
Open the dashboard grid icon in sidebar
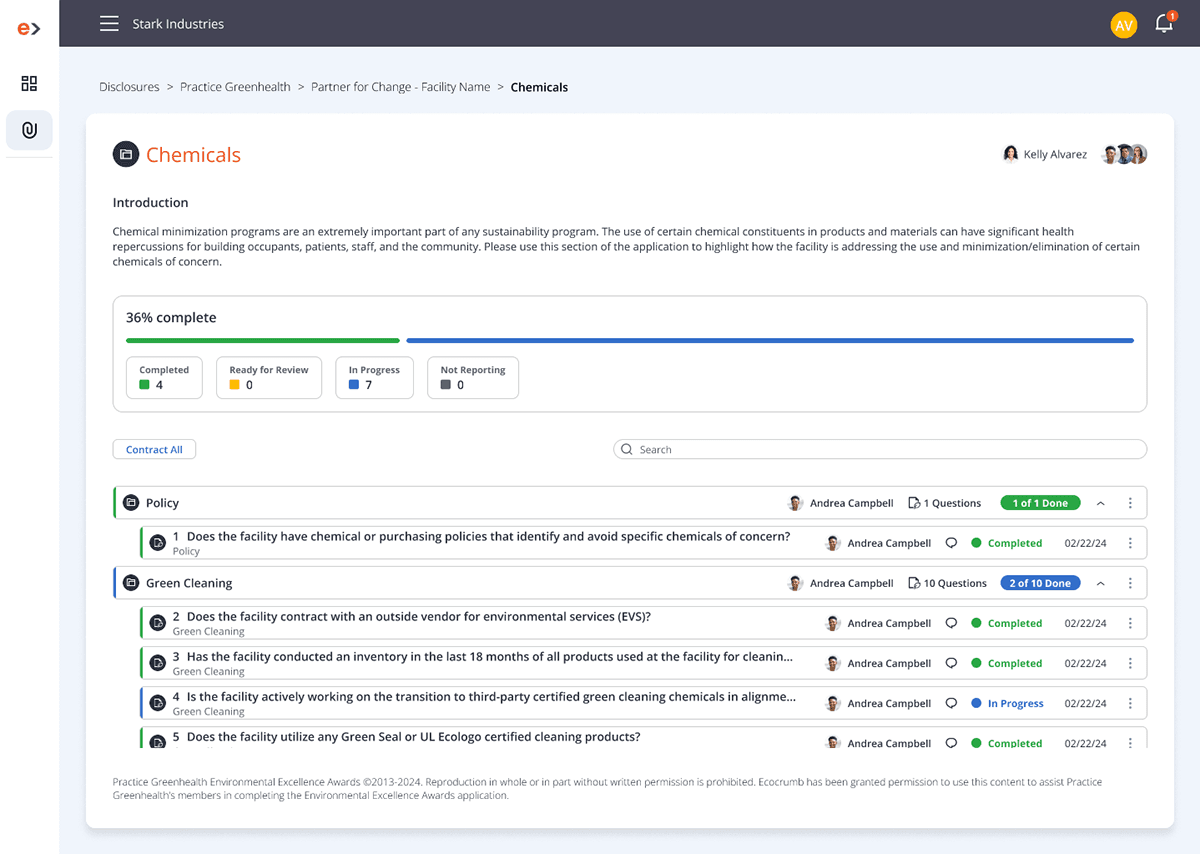coord(29,84)
